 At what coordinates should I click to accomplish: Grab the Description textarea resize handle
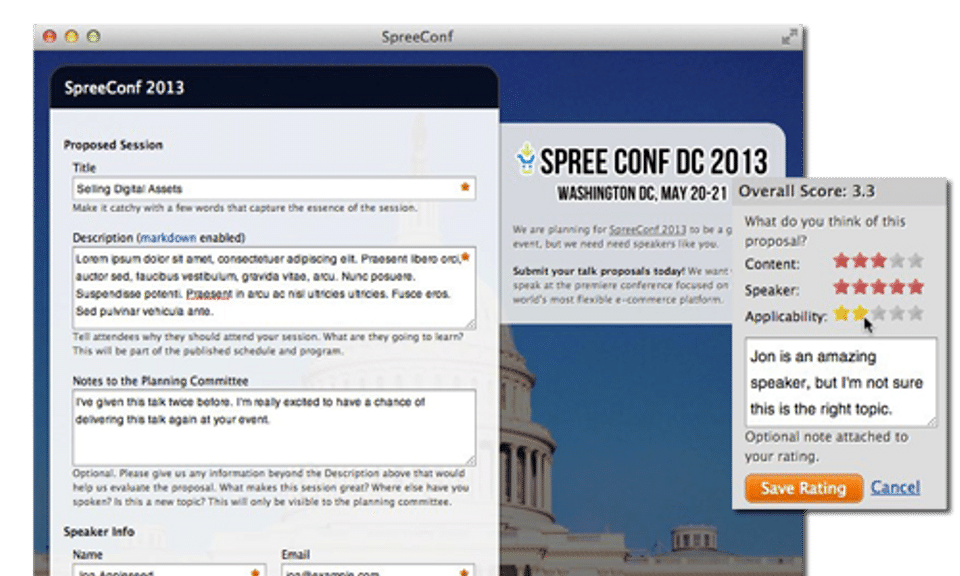[470, 323]
